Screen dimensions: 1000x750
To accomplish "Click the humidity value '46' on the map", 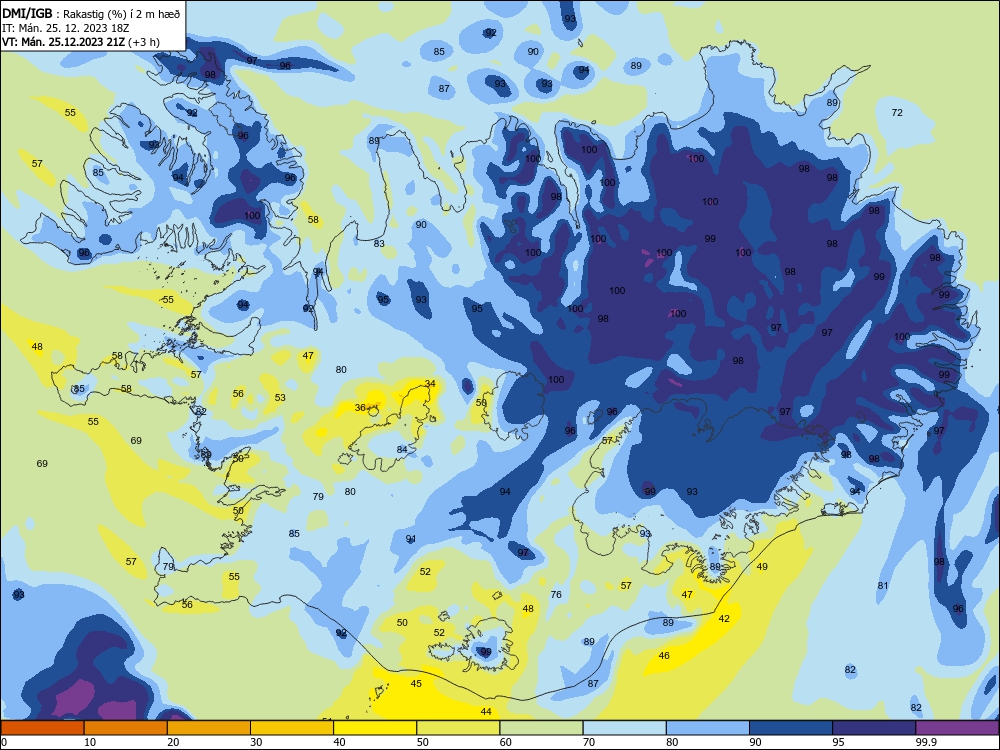I will click(x=664, y=655).
